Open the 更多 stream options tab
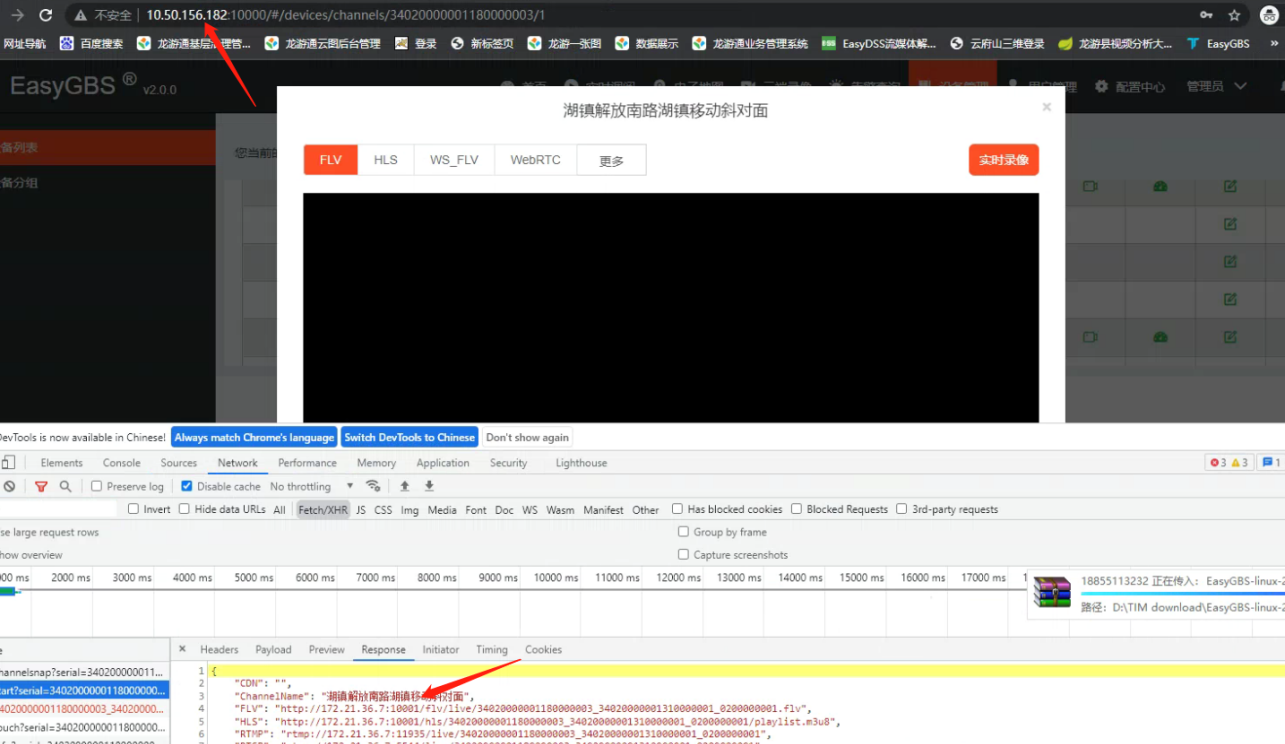The height and width of the screenshot is (744, 1285). [612, 160]
